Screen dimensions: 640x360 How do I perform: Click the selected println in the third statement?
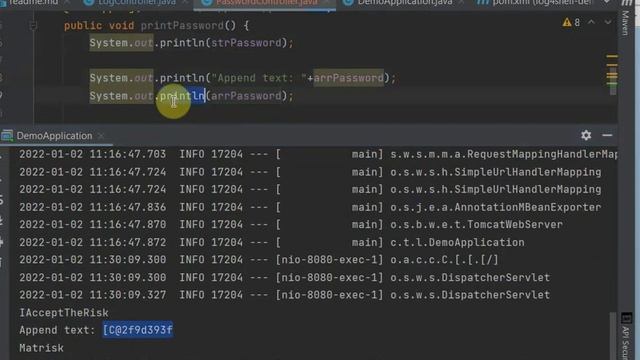182,96
